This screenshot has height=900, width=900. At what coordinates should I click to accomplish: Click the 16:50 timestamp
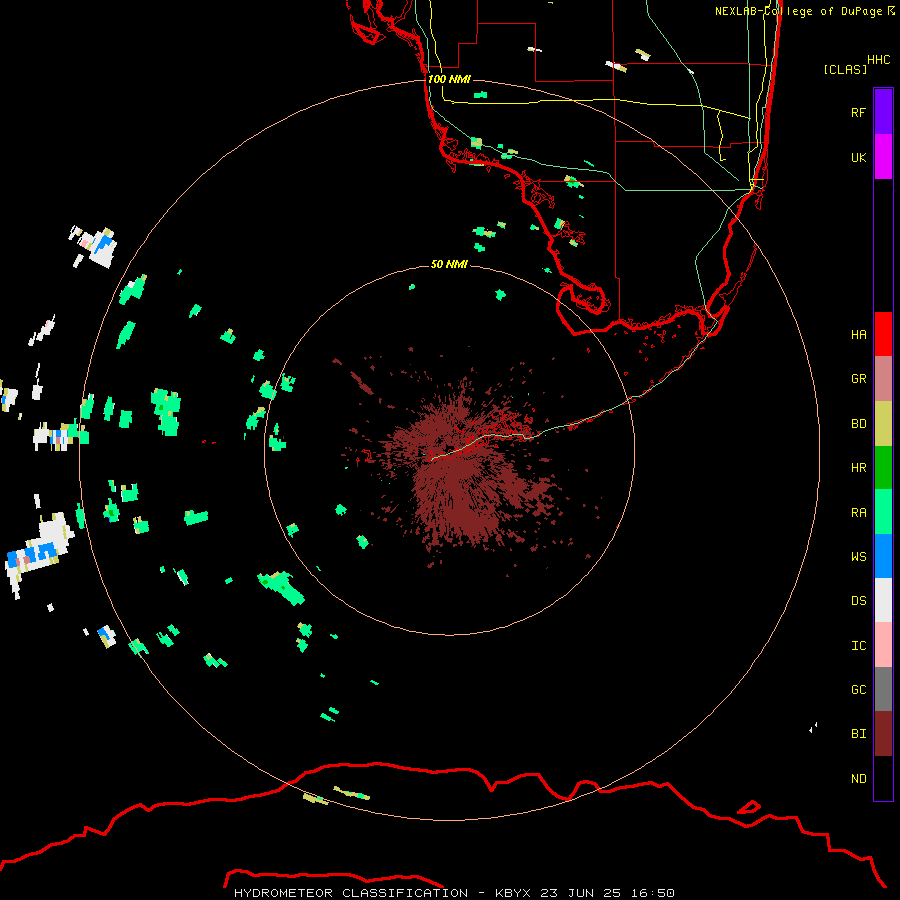[x=652, y=893]
